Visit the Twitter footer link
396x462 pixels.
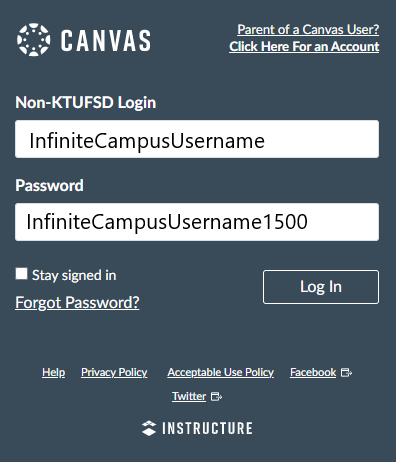pyautogui.click(x=189, y=396)
